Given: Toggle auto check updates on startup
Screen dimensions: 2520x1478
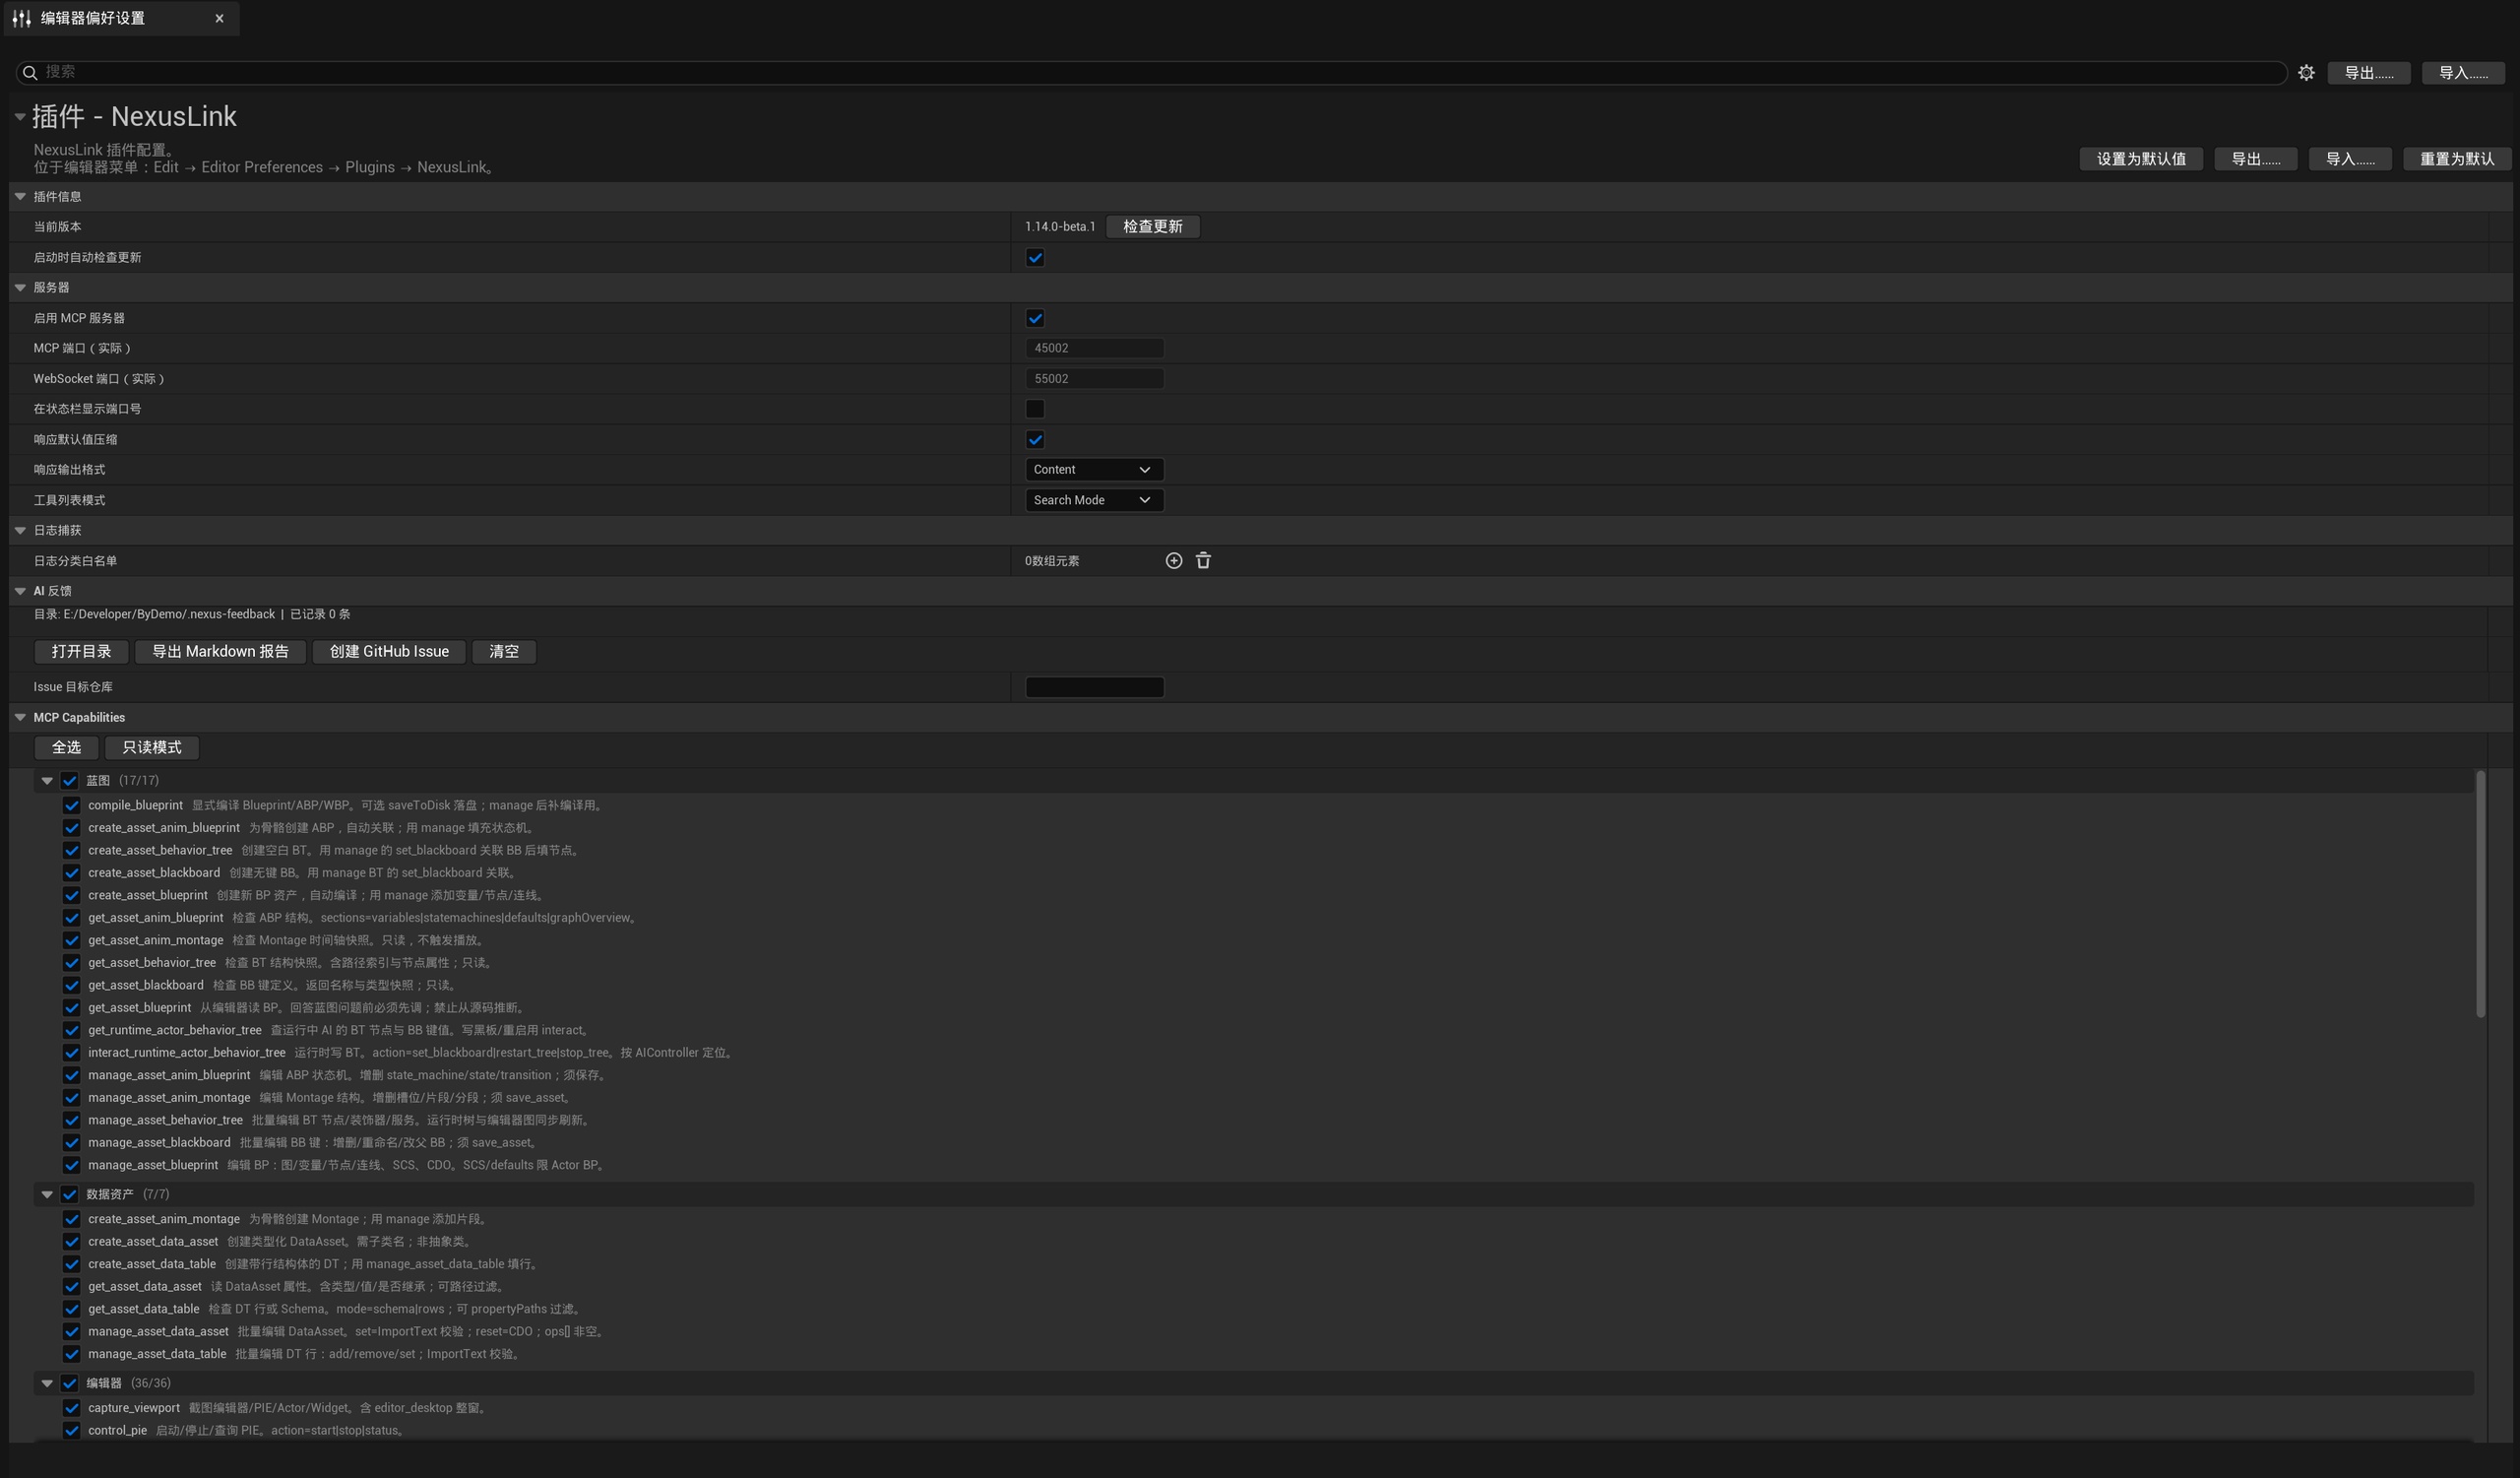Looking at the screenshot, I should [1035, 258].
